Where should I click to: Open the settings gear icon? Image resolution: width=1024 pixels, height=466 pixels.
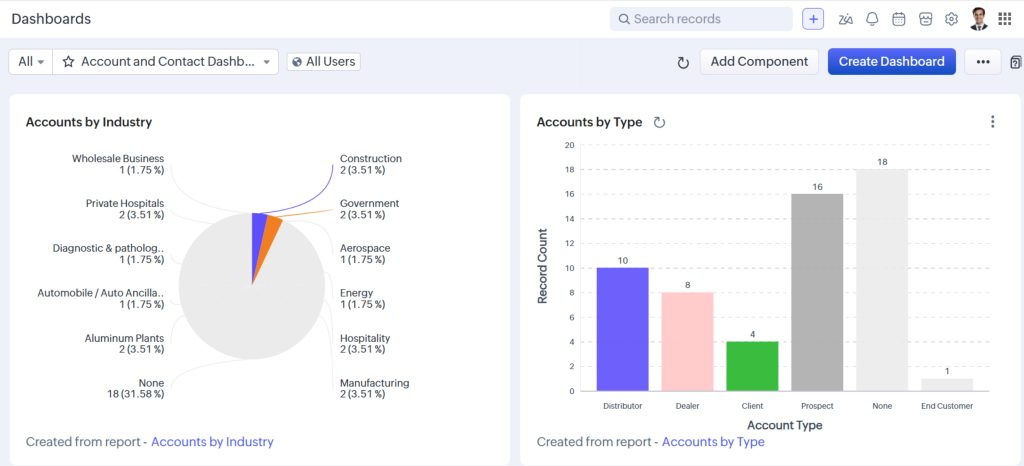(x=952, y=19)
